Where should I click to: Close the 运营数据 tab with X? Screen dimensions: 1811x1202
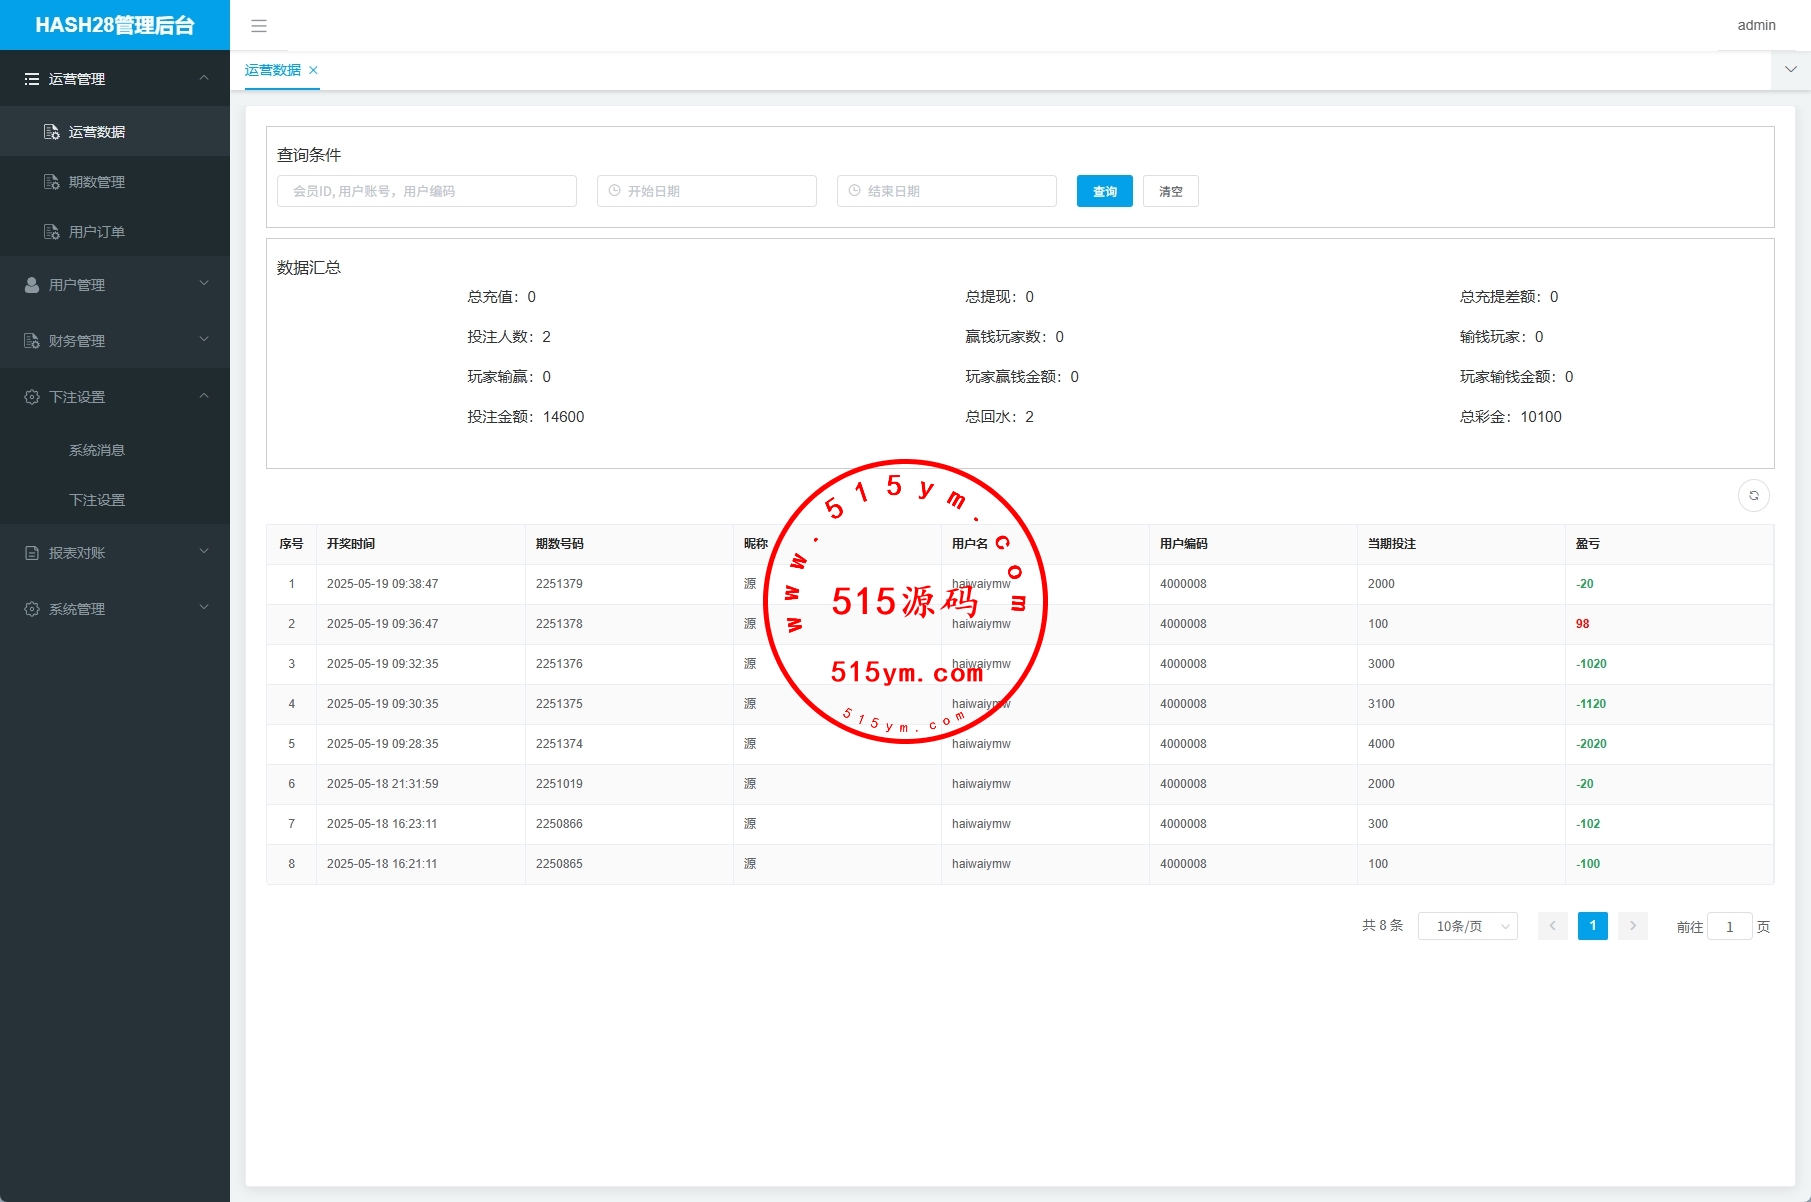tap(313, 70)
